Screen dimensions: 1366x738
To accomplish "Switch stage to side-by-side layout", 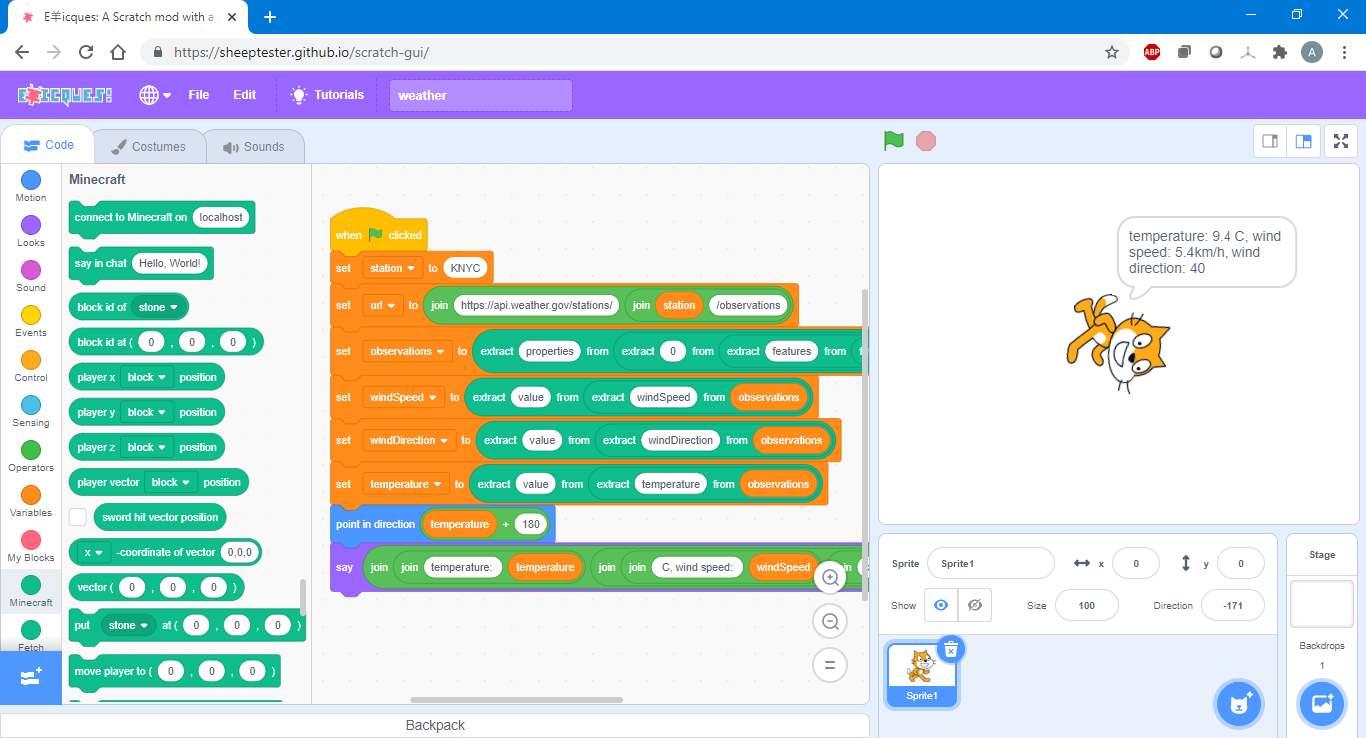I will 1303,141.
